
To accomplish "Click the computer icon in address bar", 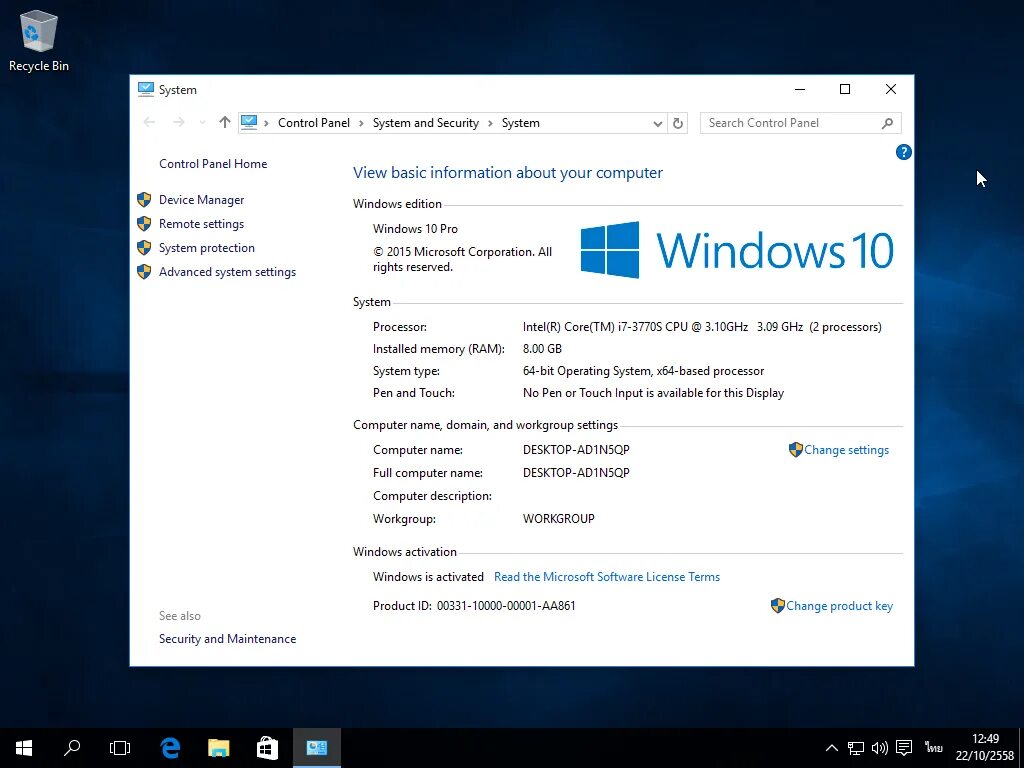I will click(x=249, y=122).
